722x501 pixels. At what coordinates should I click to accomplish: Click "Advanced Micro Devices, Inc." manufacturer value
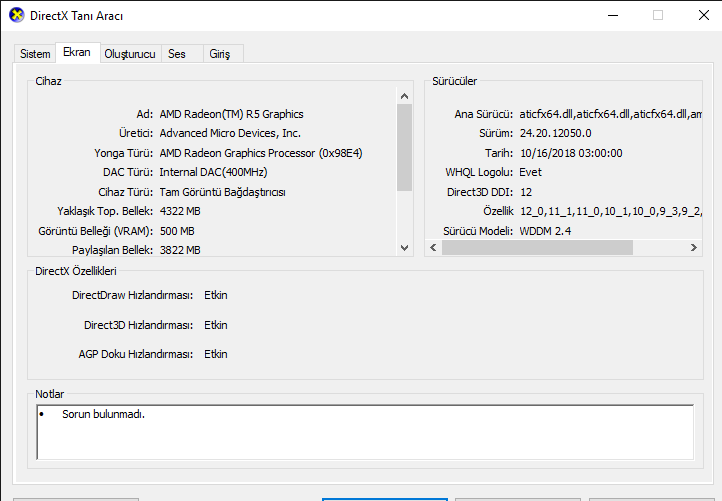tap(230, 133)
